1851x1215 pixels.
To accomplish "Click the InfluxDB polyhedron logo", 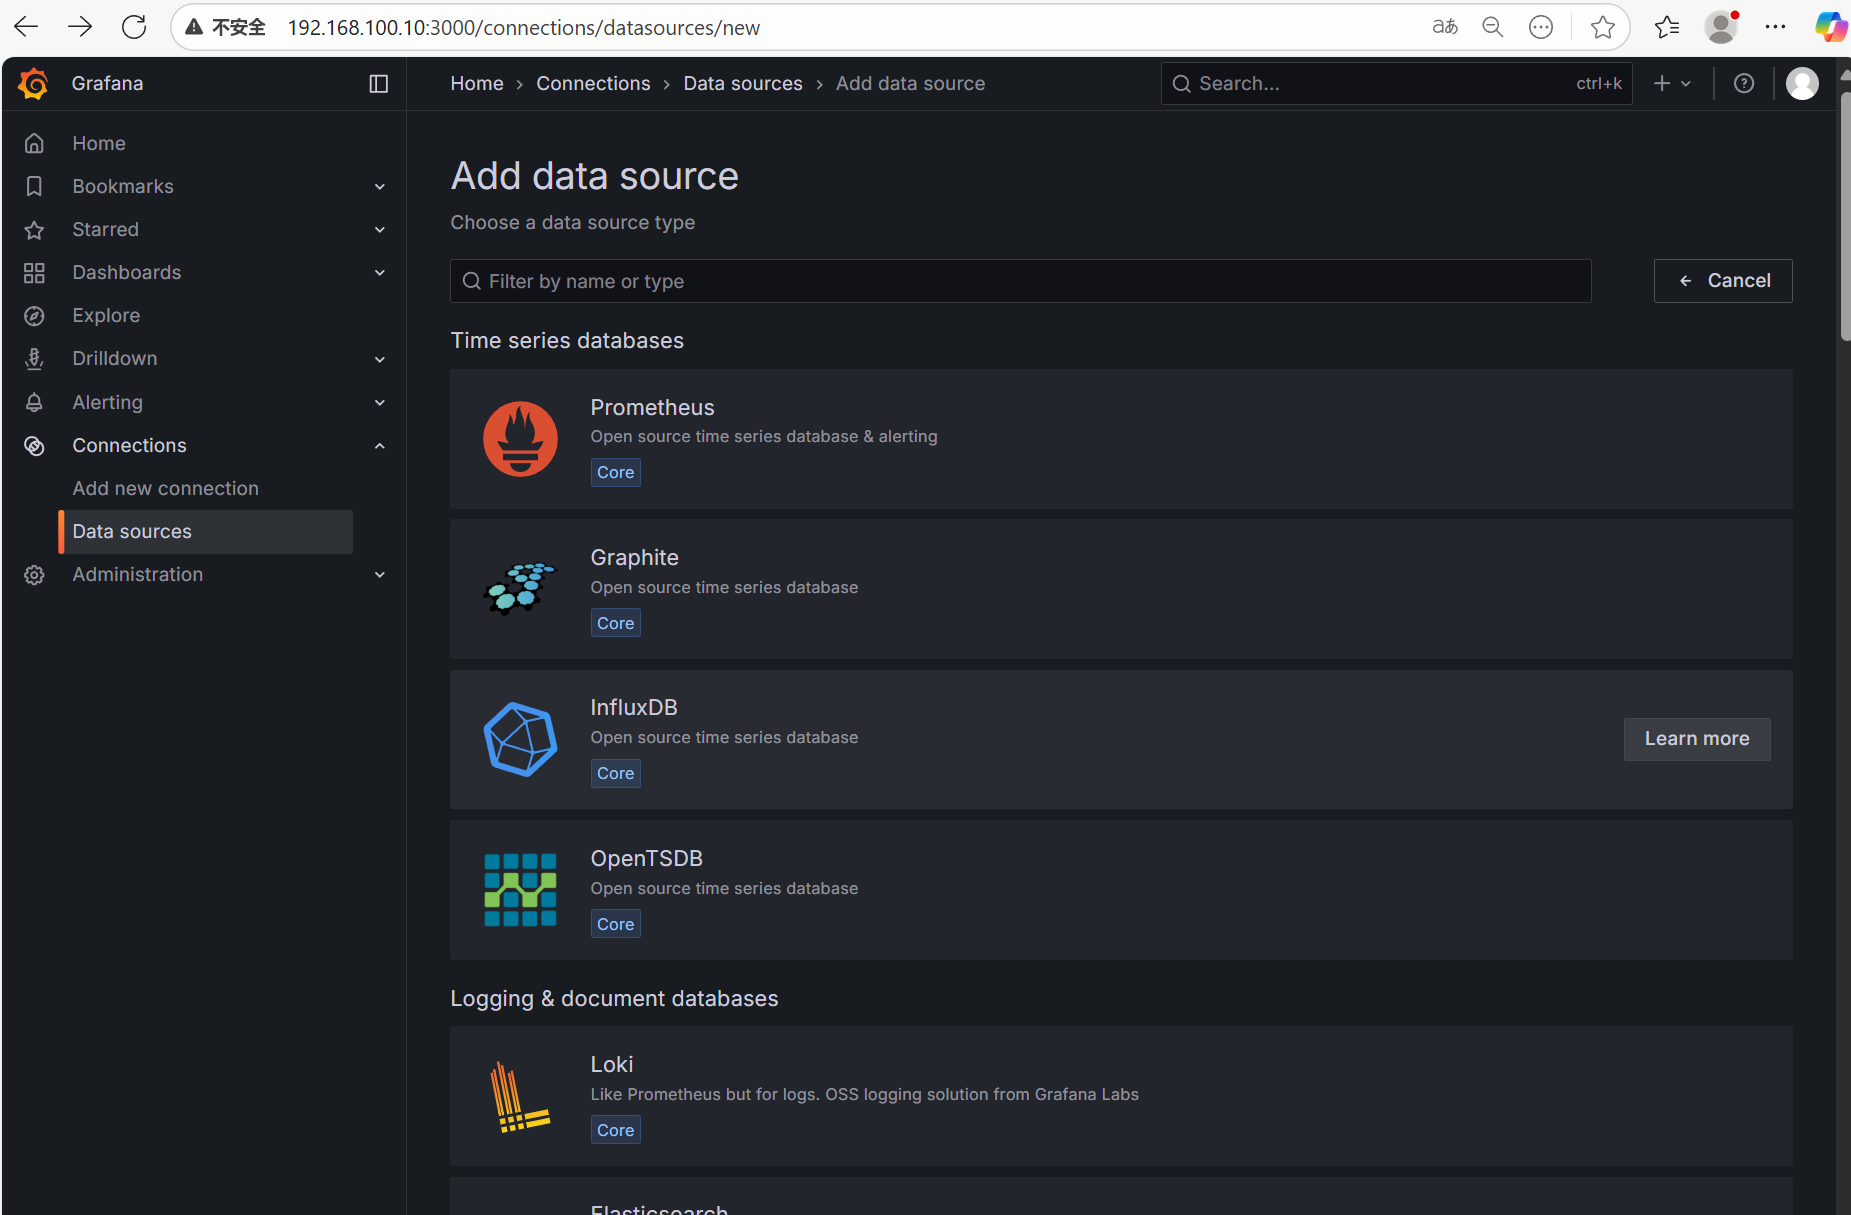I will coord(520,739).
